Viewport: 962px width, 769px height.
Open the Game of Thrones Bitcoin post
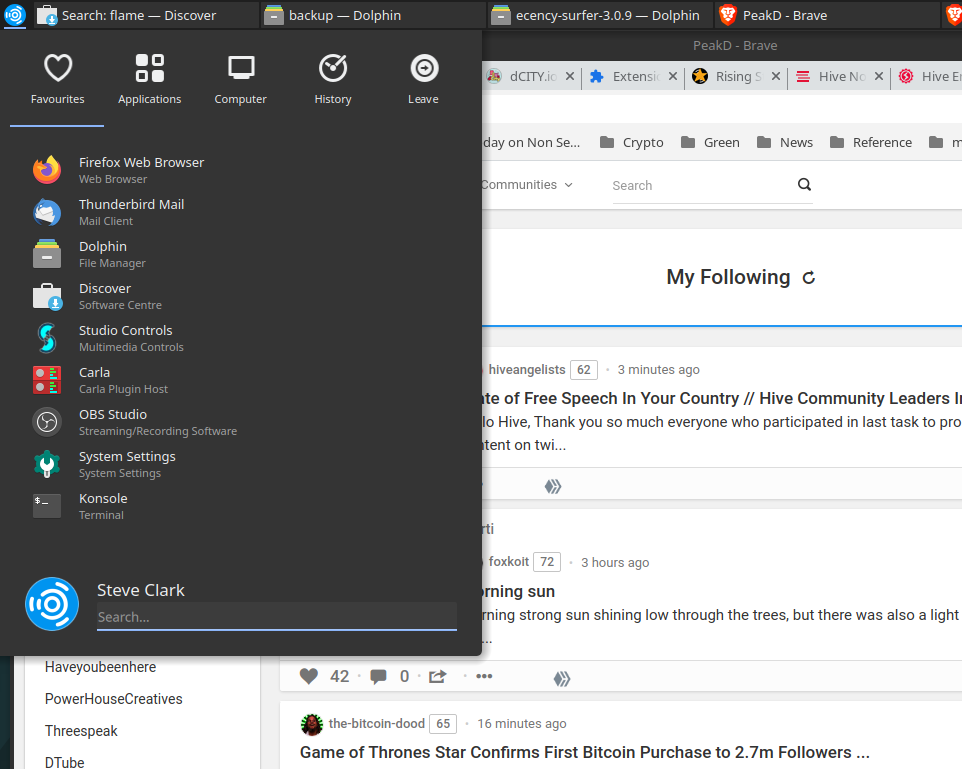point(585,752)
